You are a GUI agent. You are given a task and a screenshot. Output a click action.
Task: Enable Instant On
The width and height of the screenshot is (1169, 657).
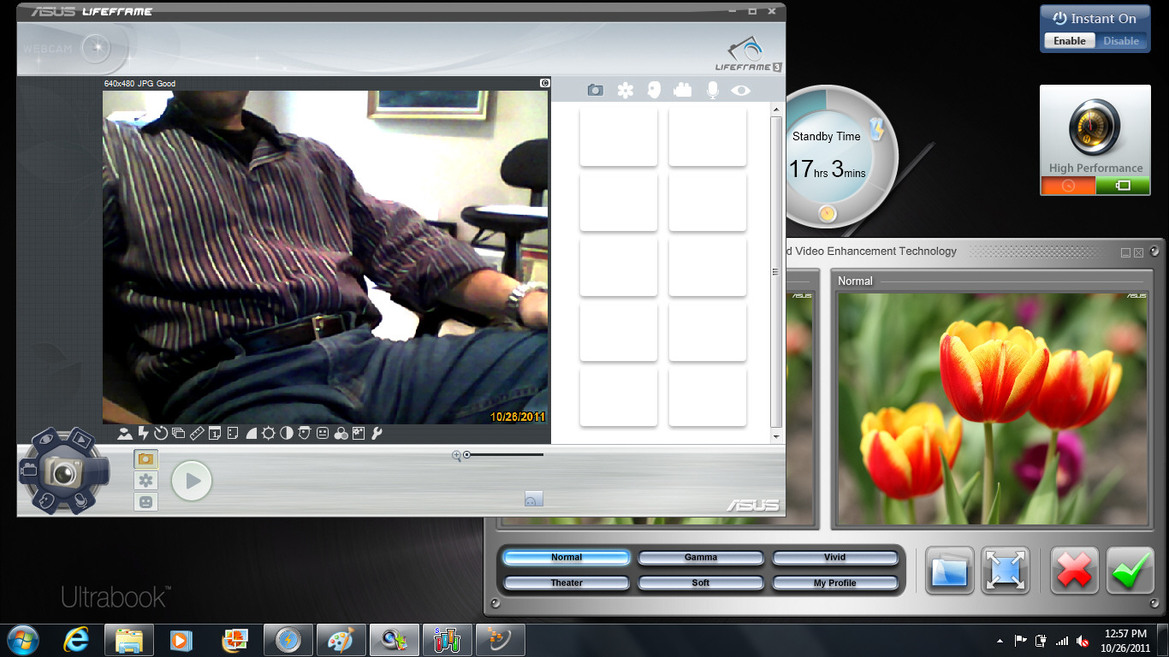(x=1069, y=41)
